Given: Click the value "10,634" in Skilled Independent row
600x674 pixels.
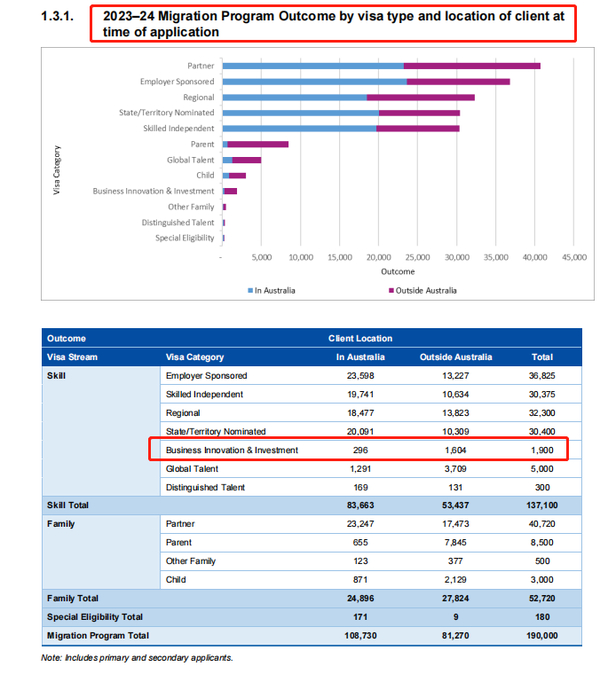Looking at the screenshot, I should pos(456,395).
